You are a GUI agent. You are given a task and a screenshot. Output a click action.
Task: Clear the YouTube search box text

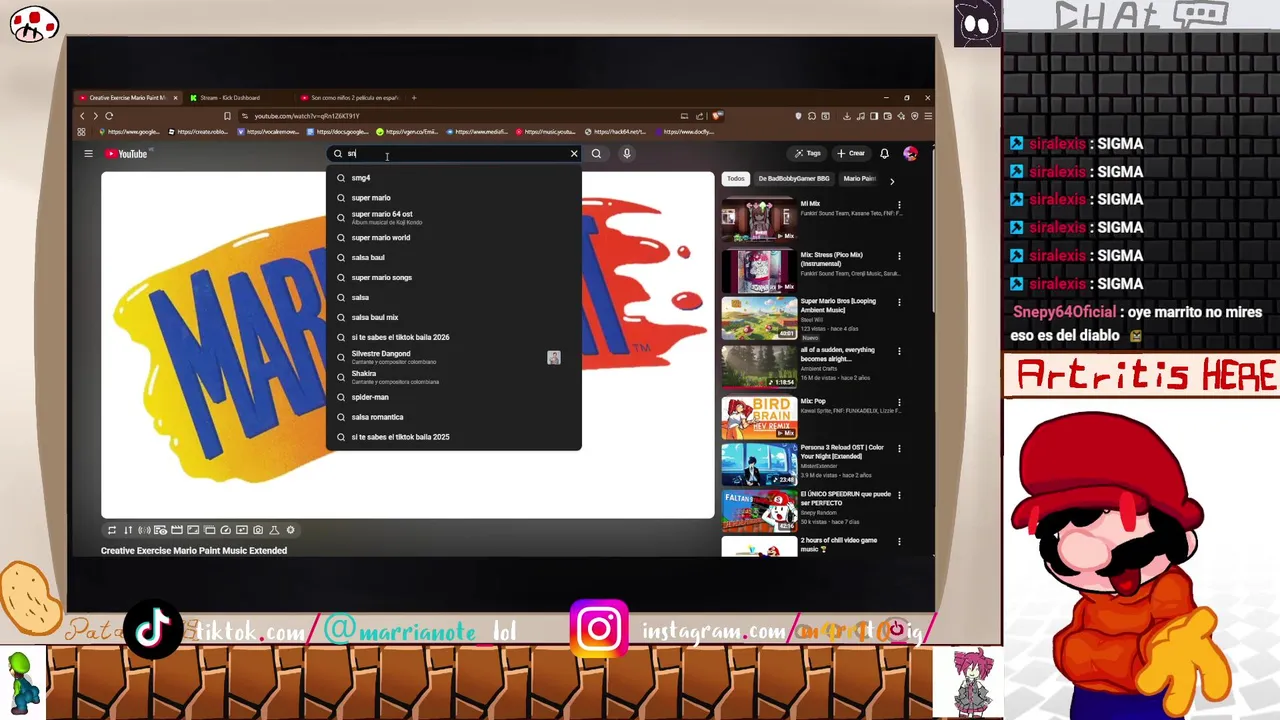574,154
